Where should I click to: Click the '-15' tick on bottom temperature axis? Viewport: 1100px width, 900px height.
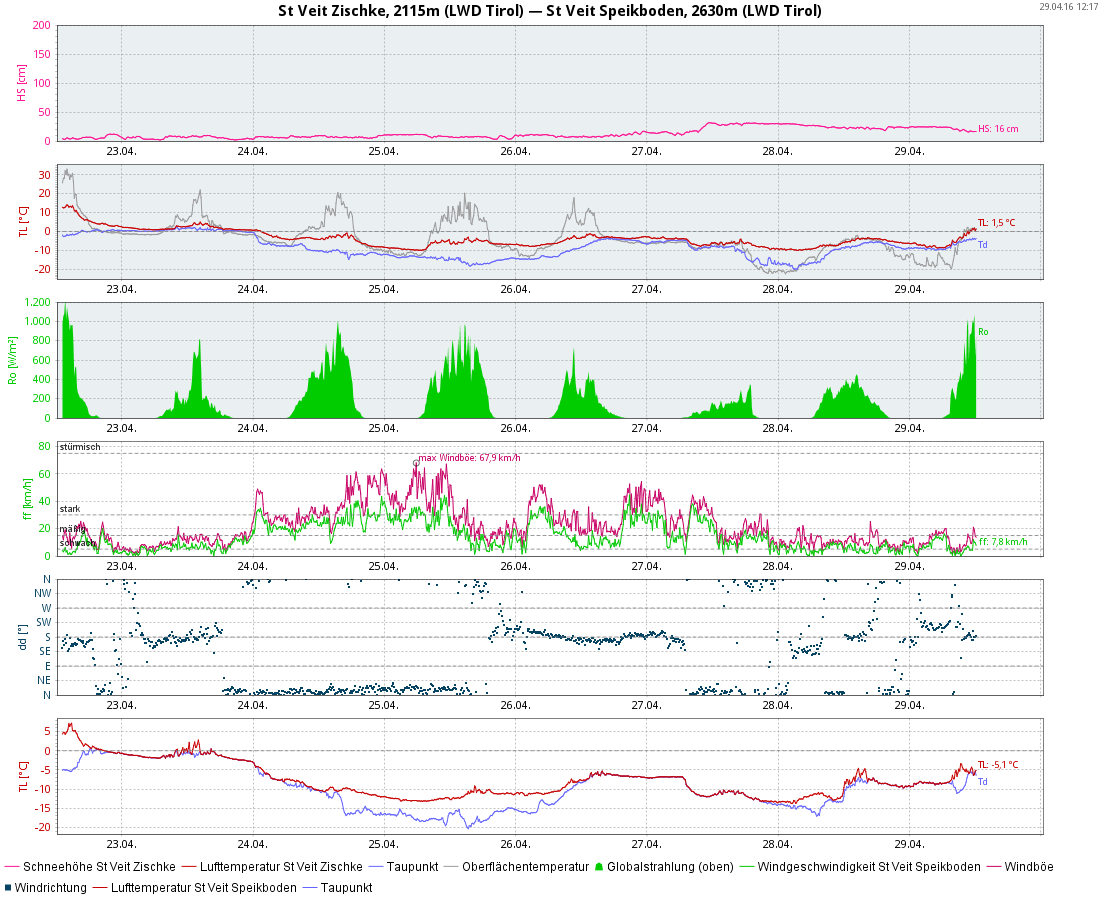coord(43,808)
